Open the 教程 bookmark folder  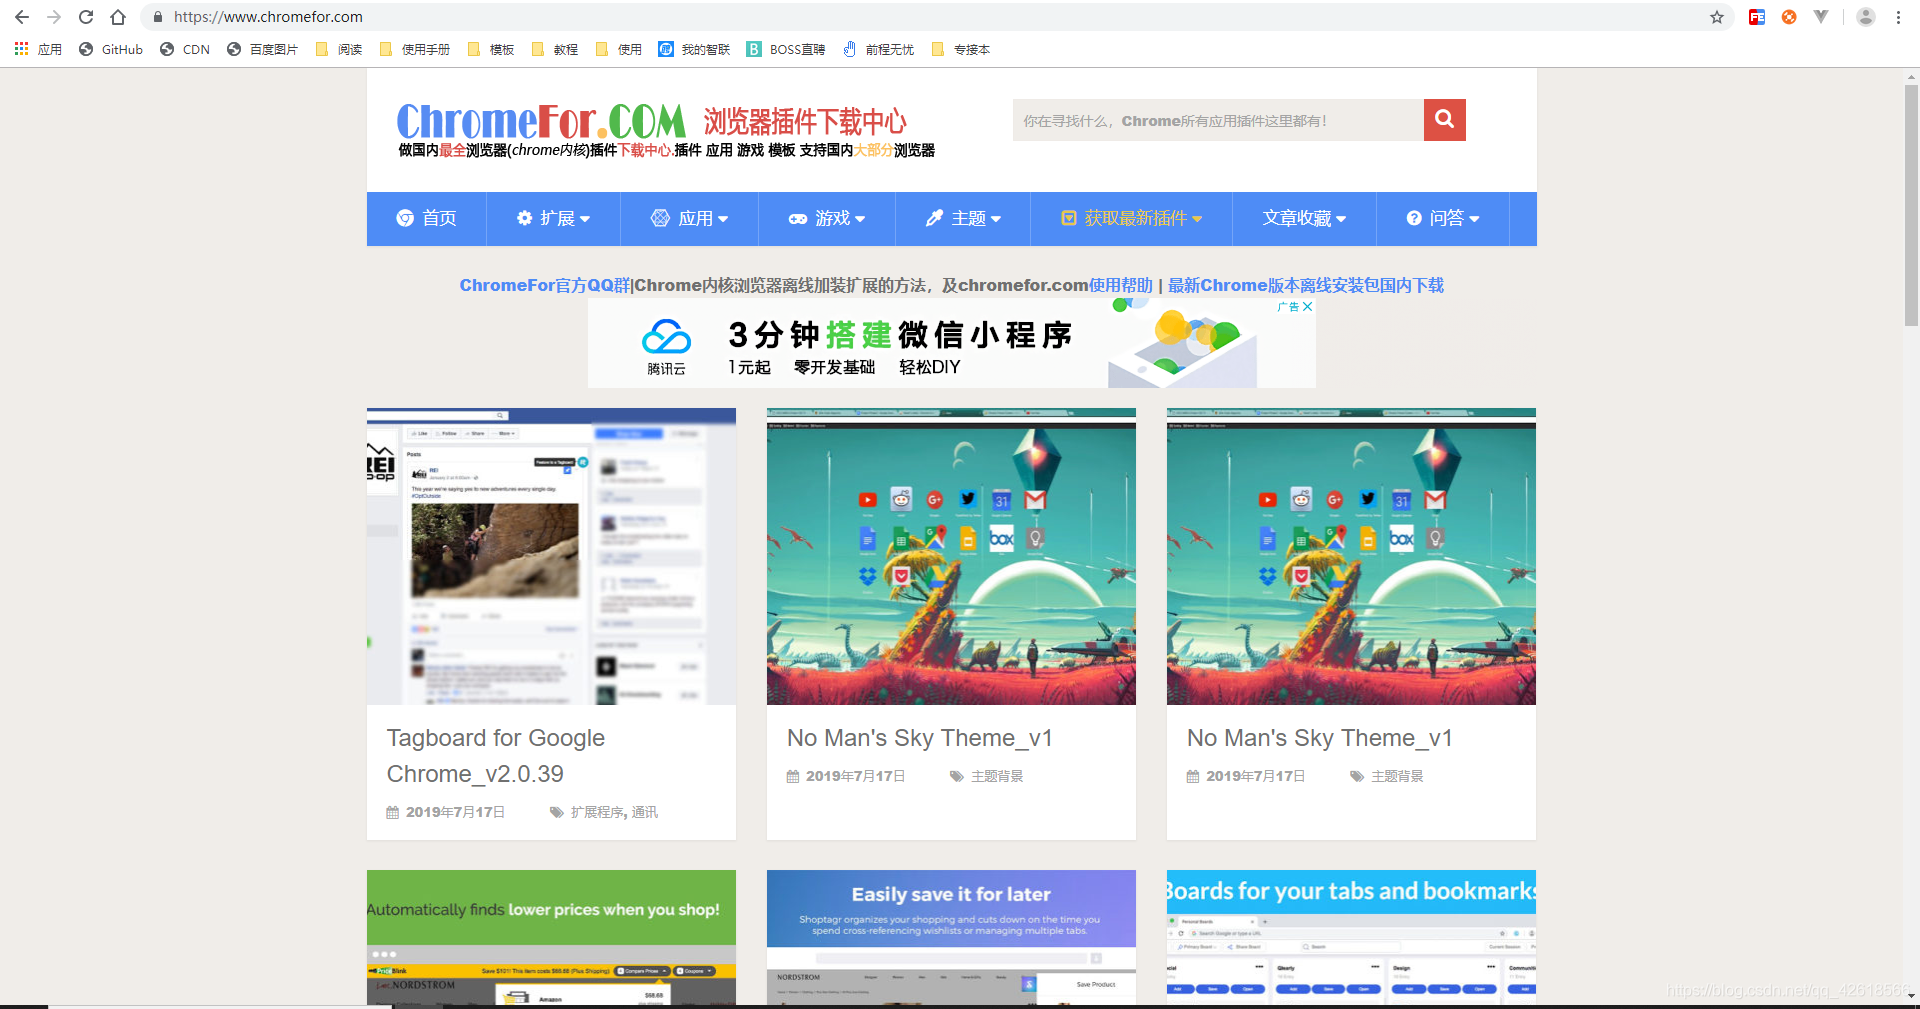click(x=555, y=49)
